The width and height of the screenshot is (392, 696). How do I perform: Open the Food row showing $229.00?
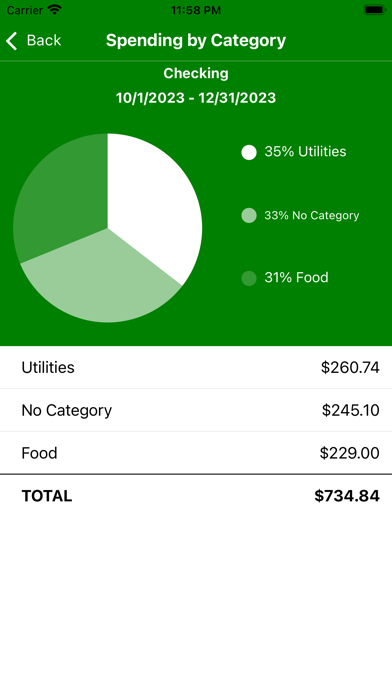tap(196, 453)
